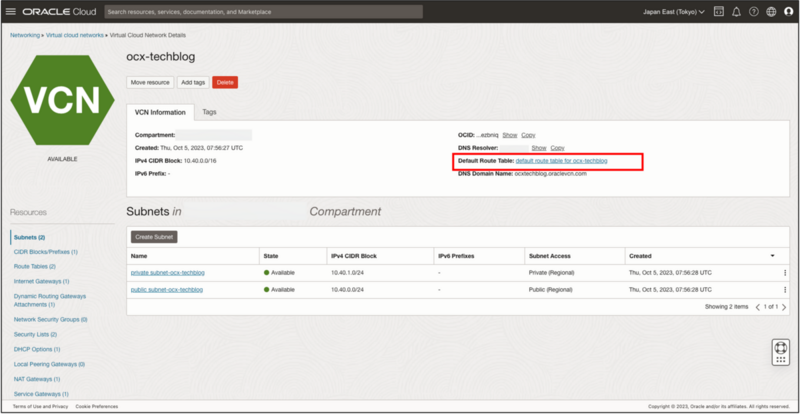
Task: Click the search resources input field
Action: pos(263,12)
